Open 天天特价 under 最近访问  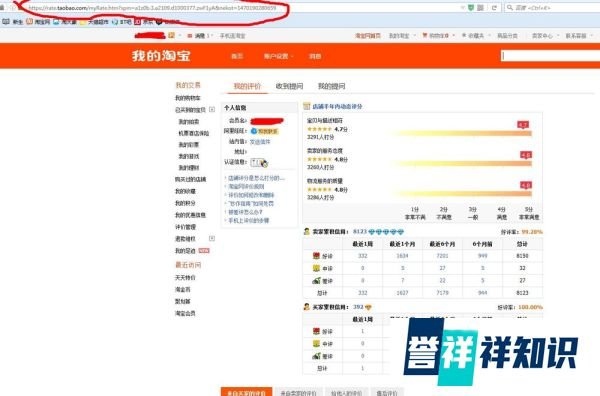point(185,277)
